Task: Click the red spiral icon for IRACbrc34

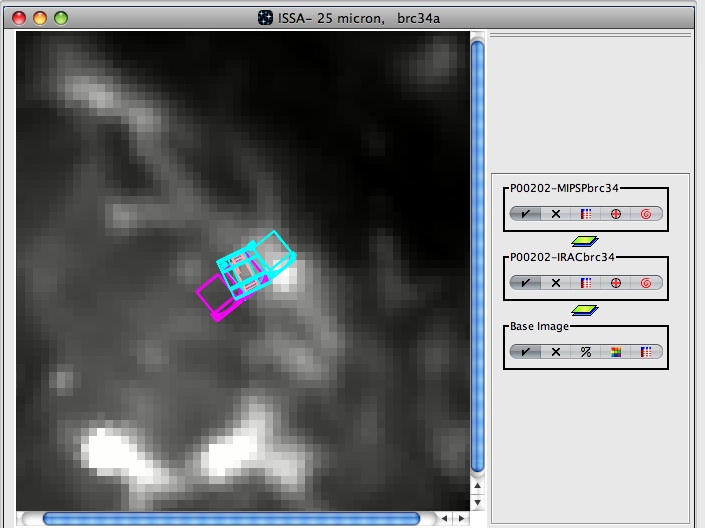Action: click(x=646, y=283)
